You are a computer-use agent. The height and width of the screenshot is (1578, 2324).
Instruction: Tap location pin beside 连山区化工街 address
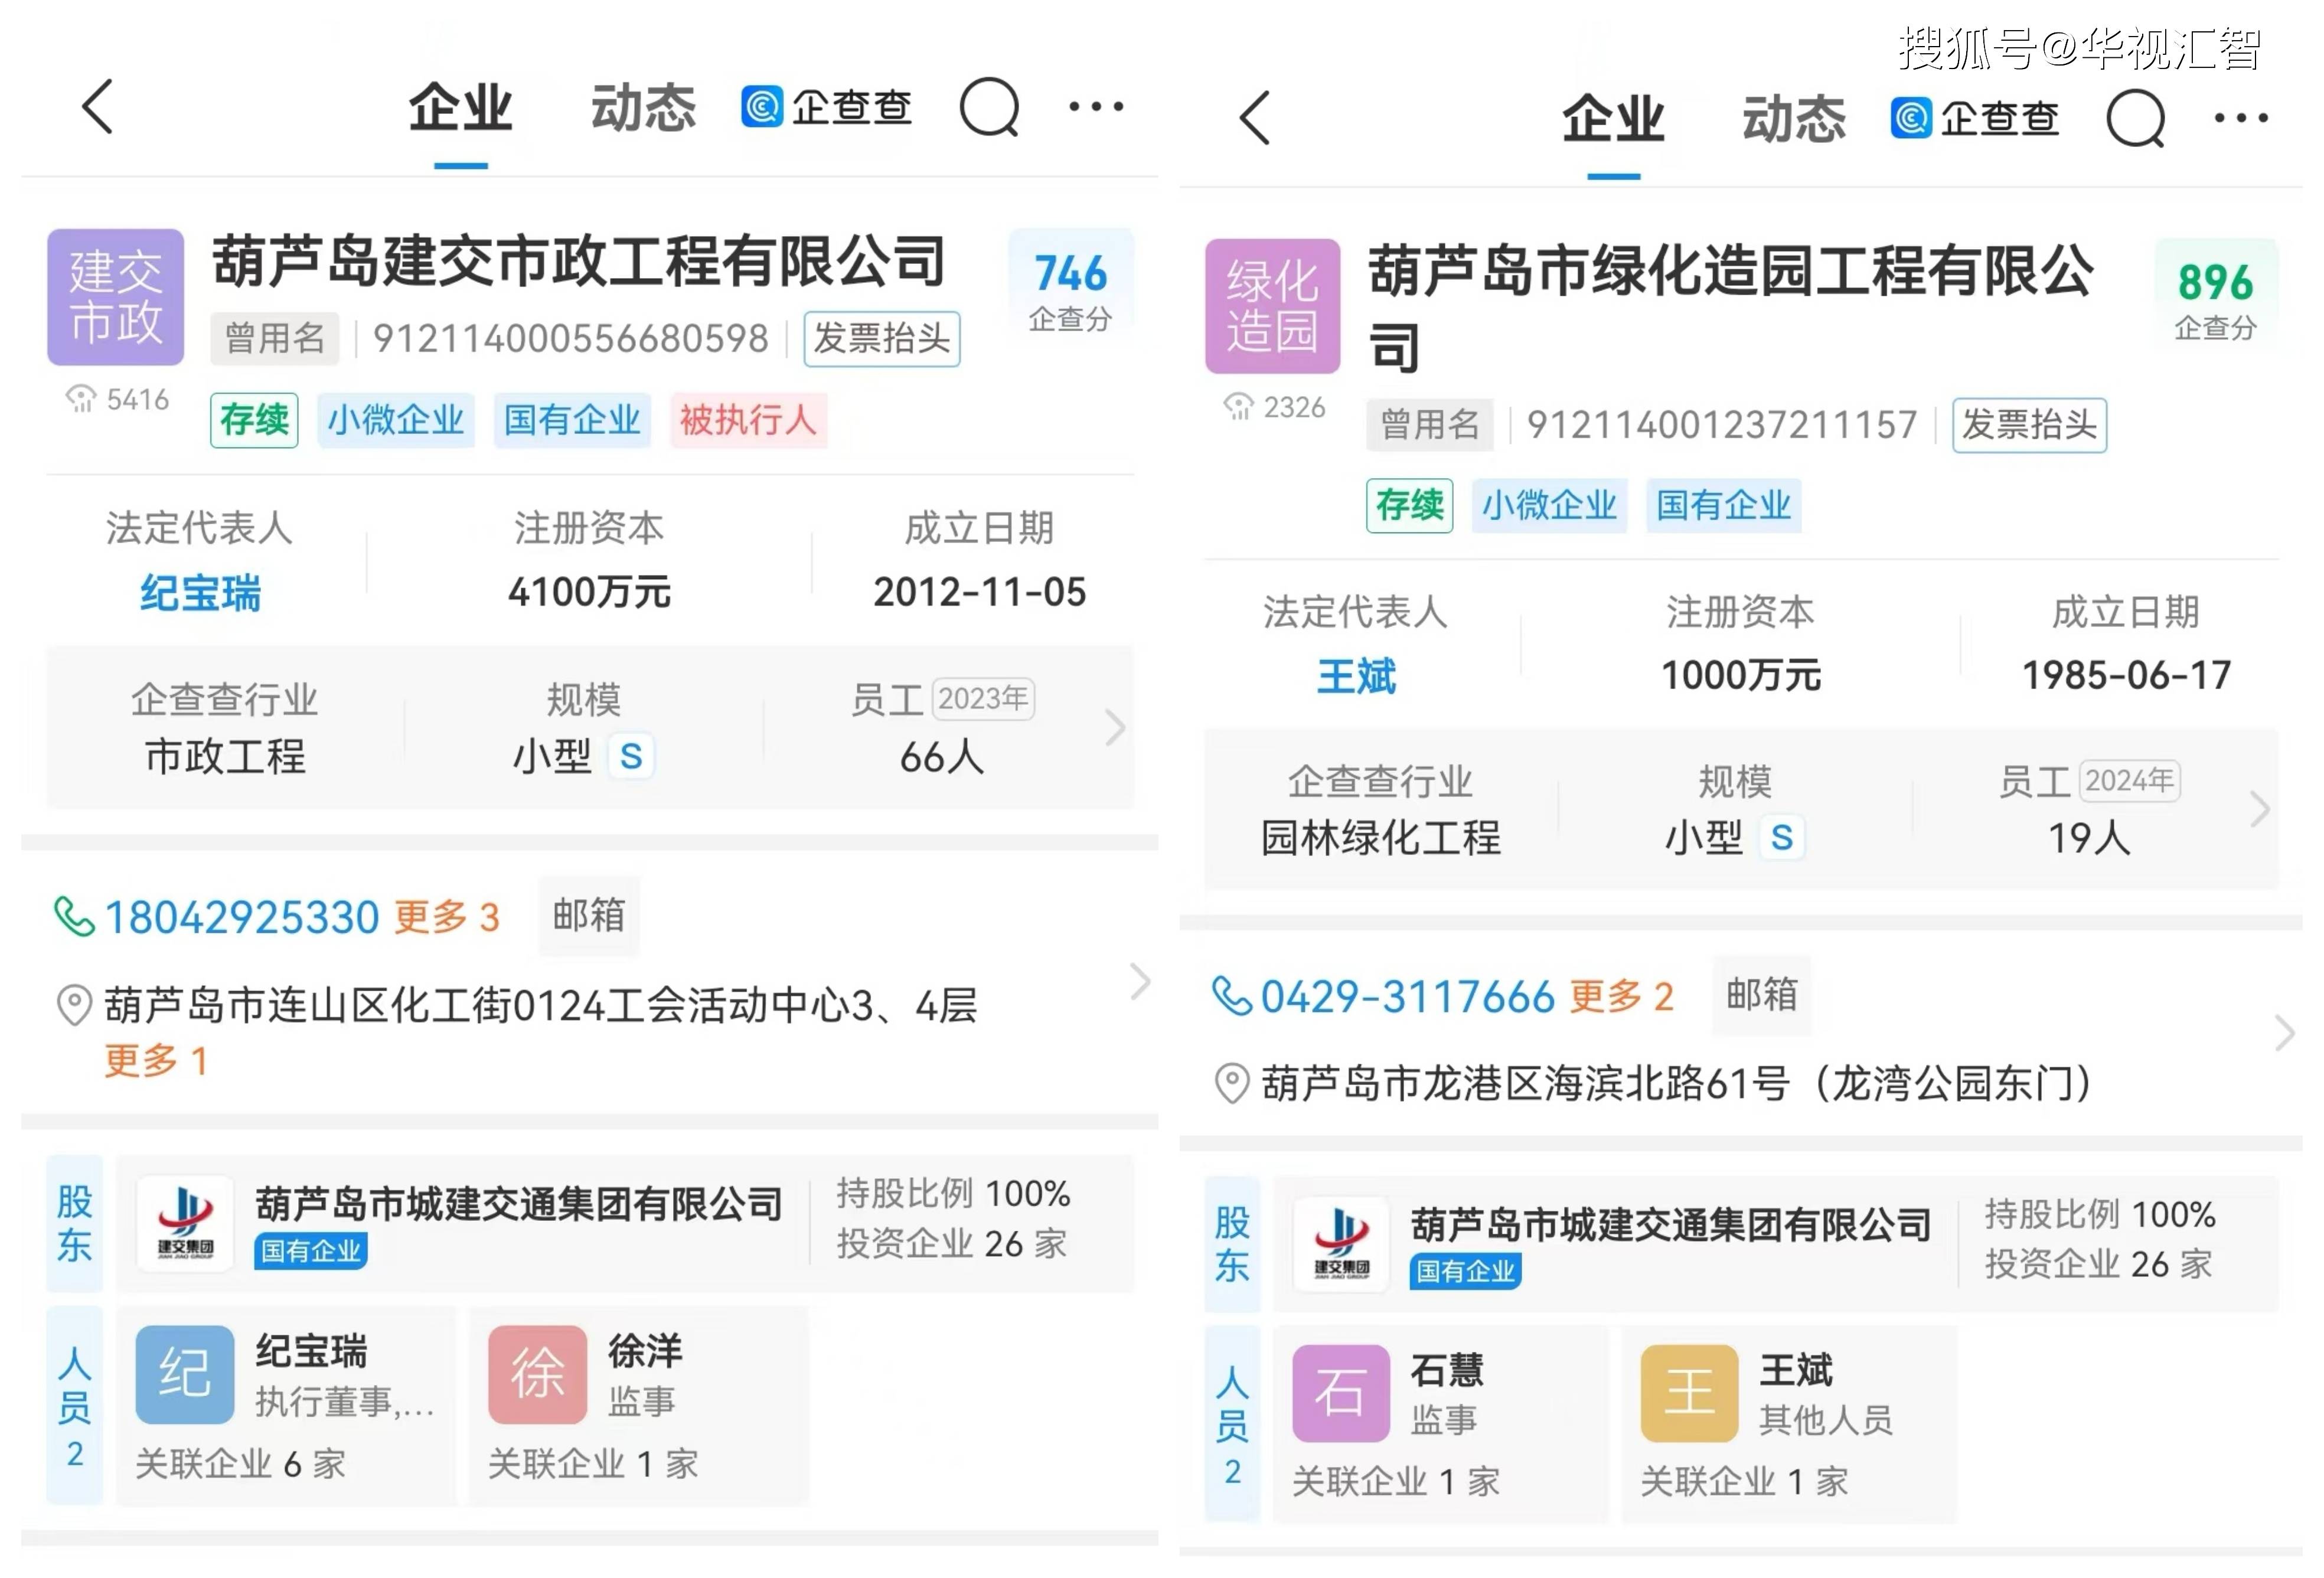74,1005
